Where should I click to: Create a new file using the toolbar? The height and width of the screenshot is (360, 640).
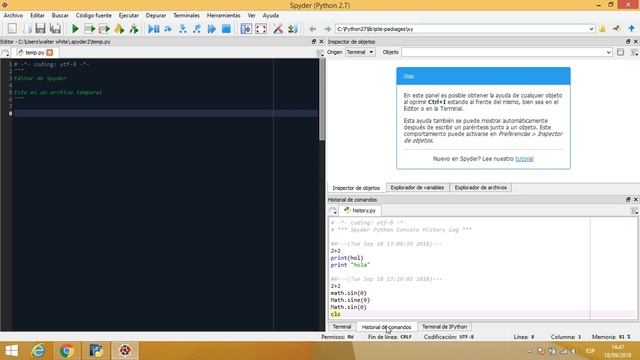click(12, 29)
